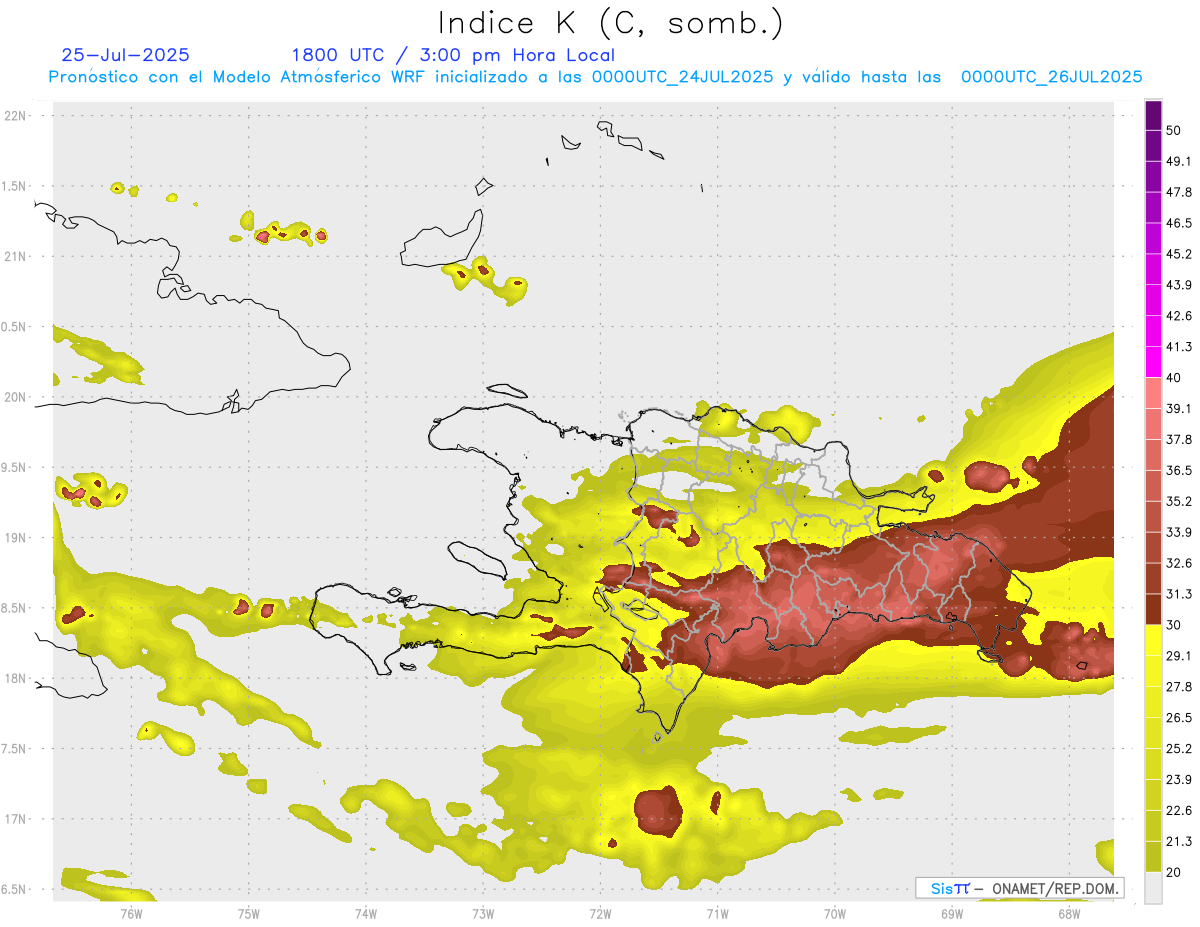Viewport: 1200px width, 927px height.
Task: Click the '30' color bar label
Action: click(1174, 625)
